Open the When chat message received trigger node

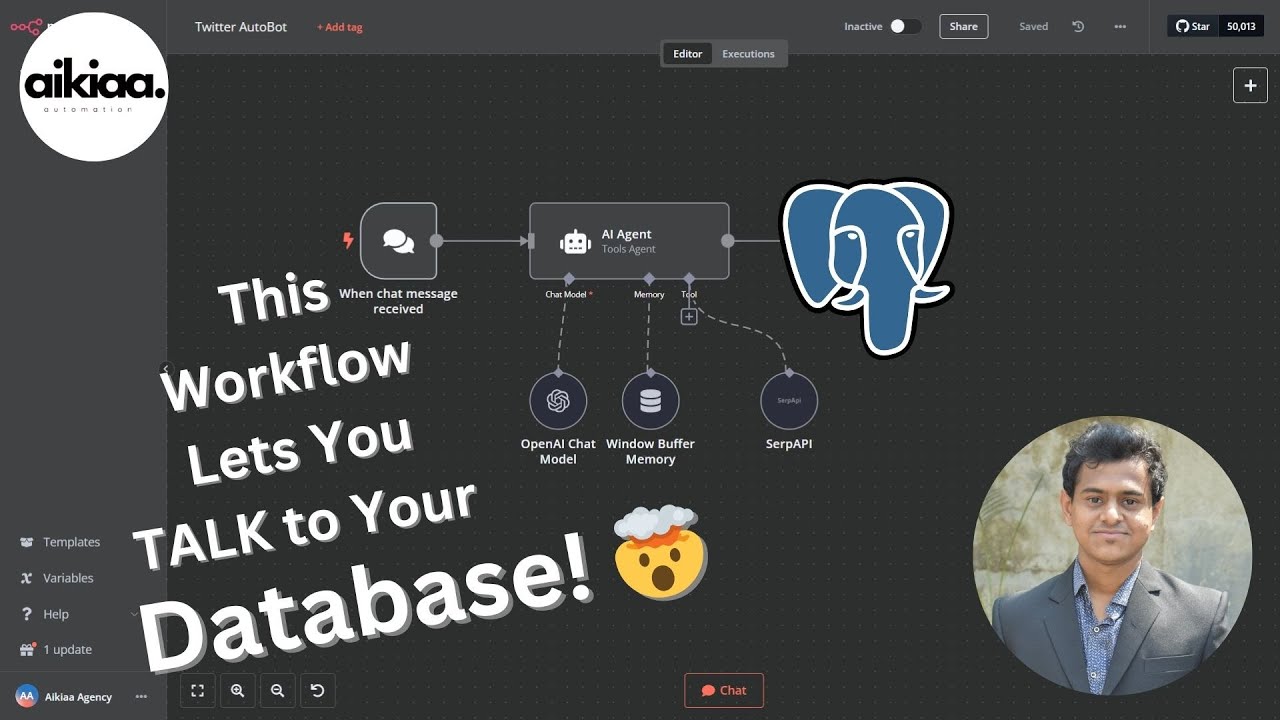(398, 241)
